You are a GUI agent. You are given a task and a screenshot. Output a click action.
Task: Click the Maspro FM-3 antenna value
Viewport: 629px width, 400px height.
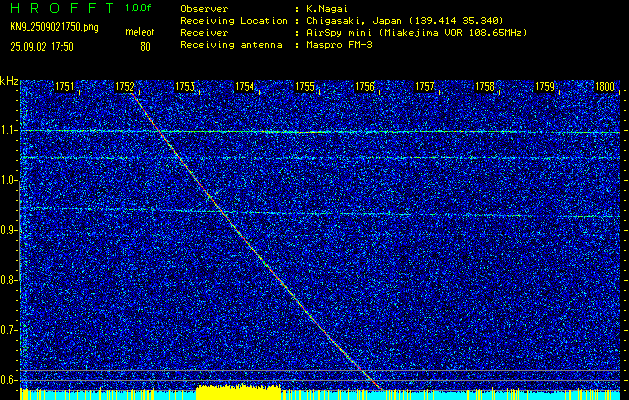[339, 45]
